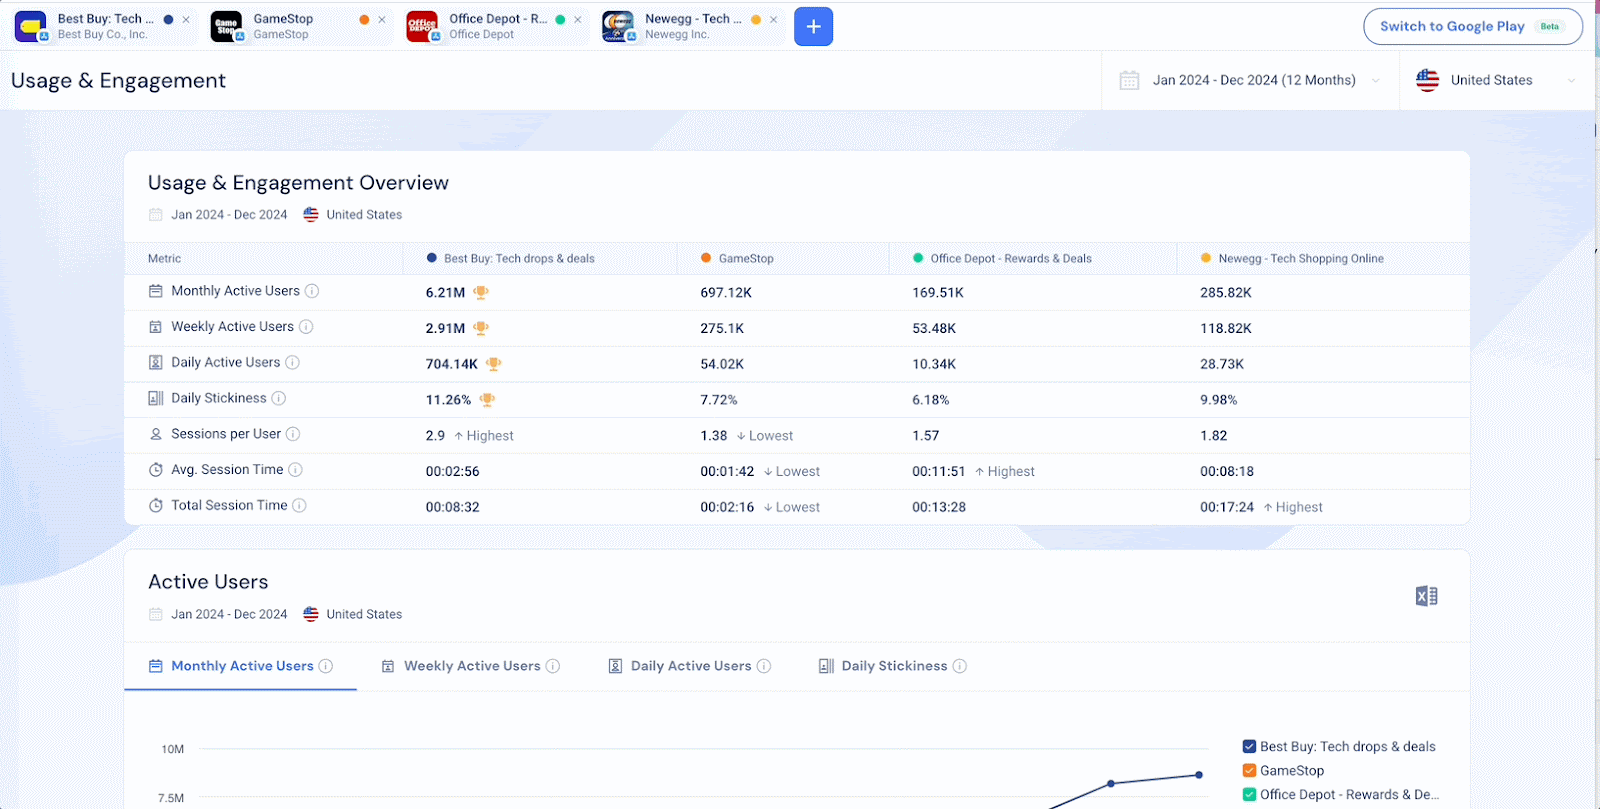Click the 285.82K Newegg monthly users value
Viewport: 1600px width, 809px height.
[1226, 293]
